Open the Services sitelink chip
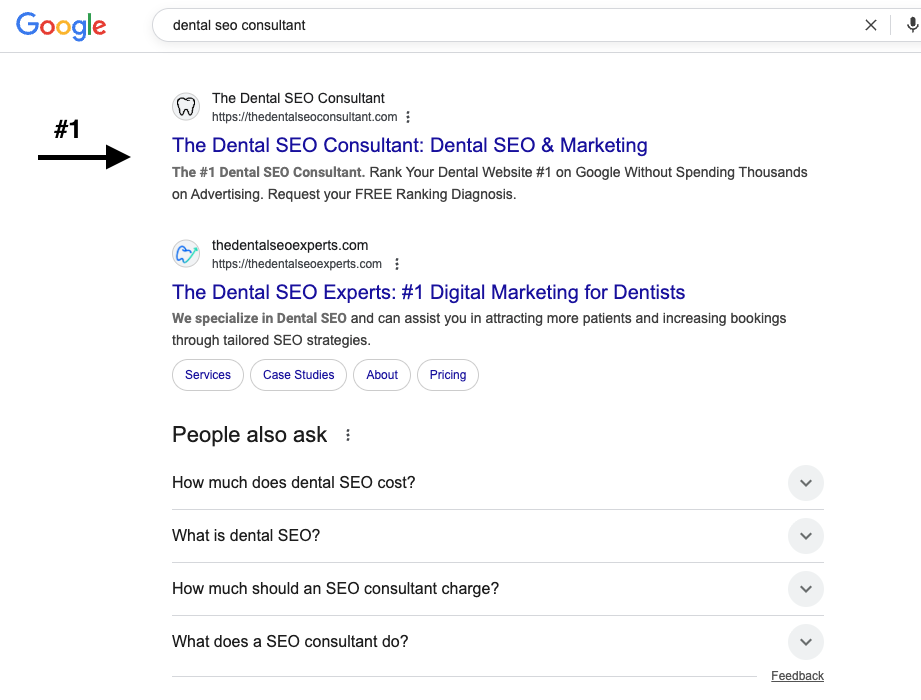 (x=208, y=375)
